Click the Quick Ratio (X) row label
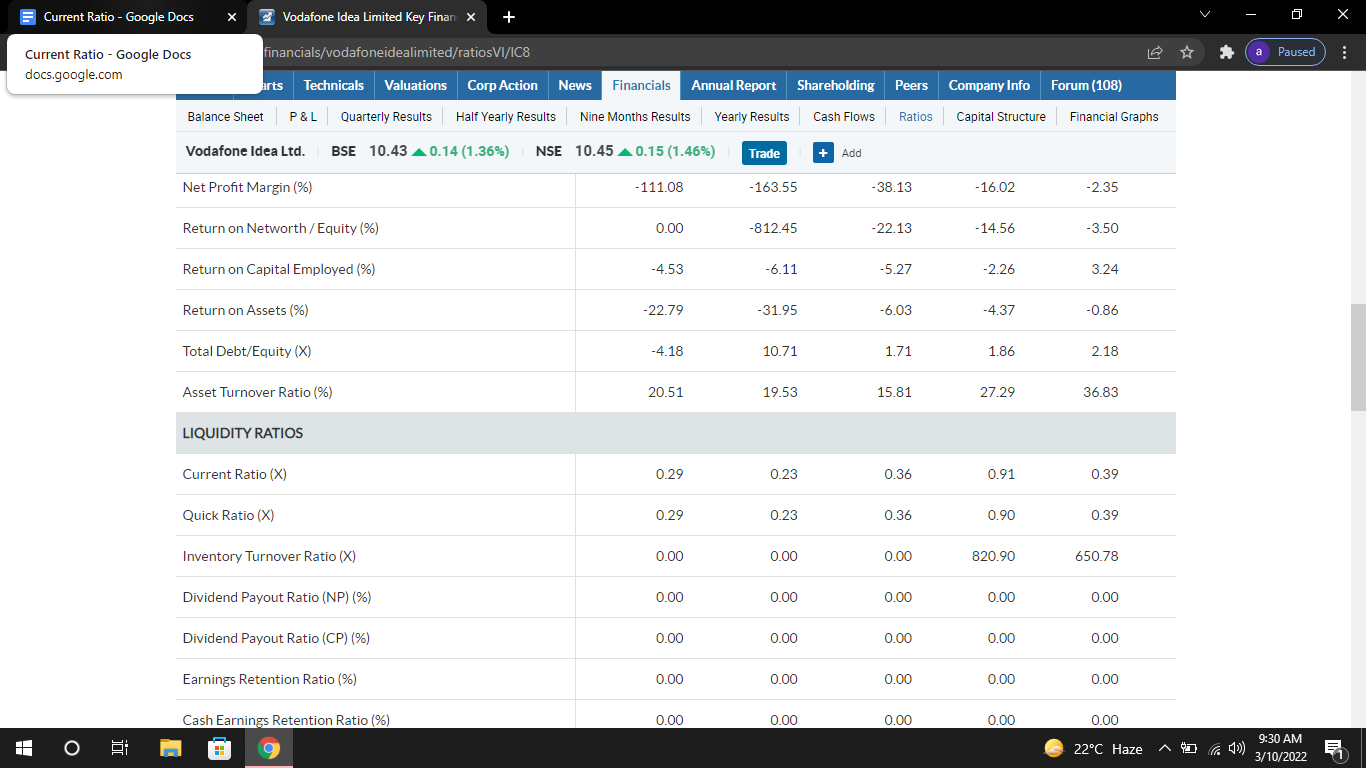 [x=229, y=515]
